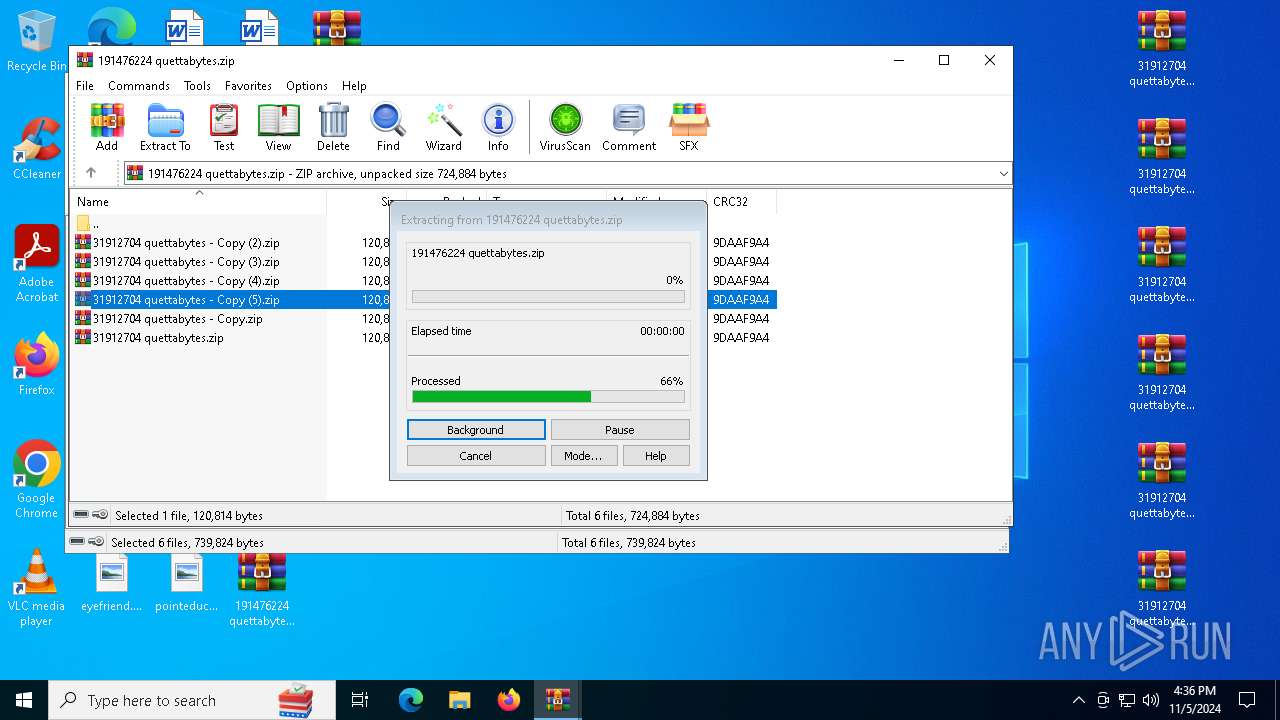Start VirusScan on the archive

pyautogui.click(x=565, y=127)
